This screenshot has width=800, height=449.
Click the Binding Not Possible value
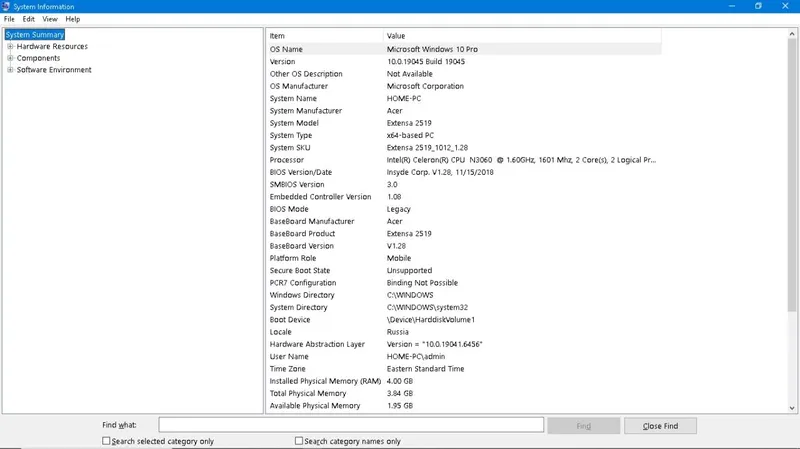[422, 283]
